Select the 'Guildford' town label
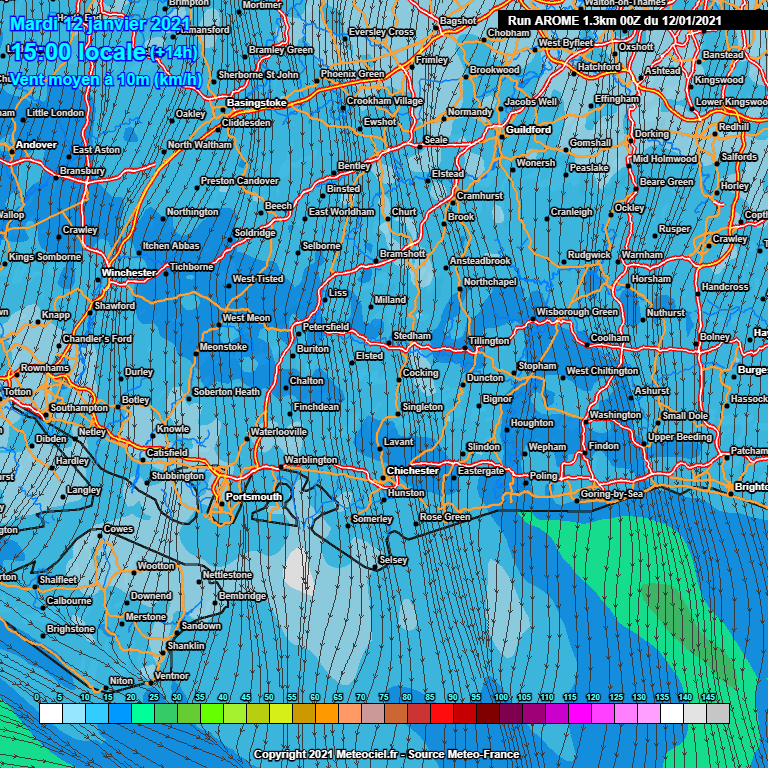The height and width of the screenshot is (768, 768). [528, 130]
